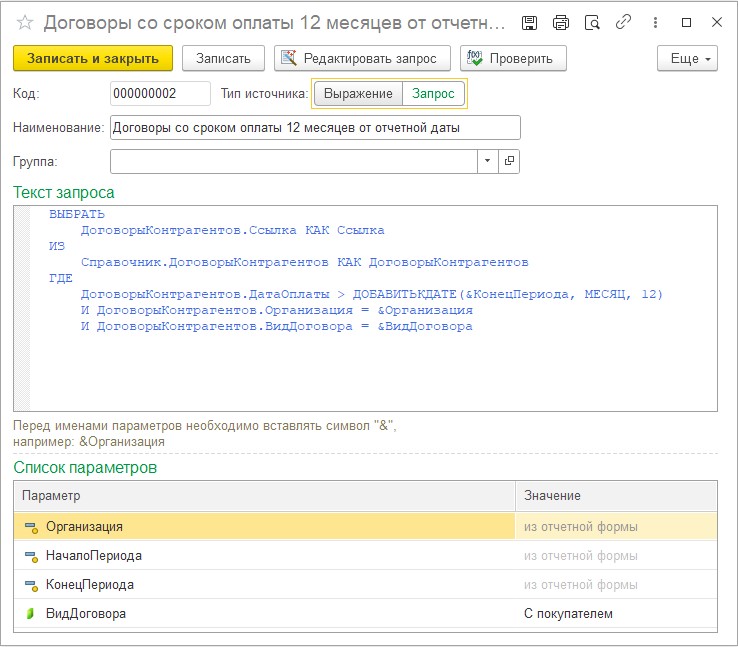
Task: Open Группа selection form button
Action: pyautogui.click(x=509, y=161)
